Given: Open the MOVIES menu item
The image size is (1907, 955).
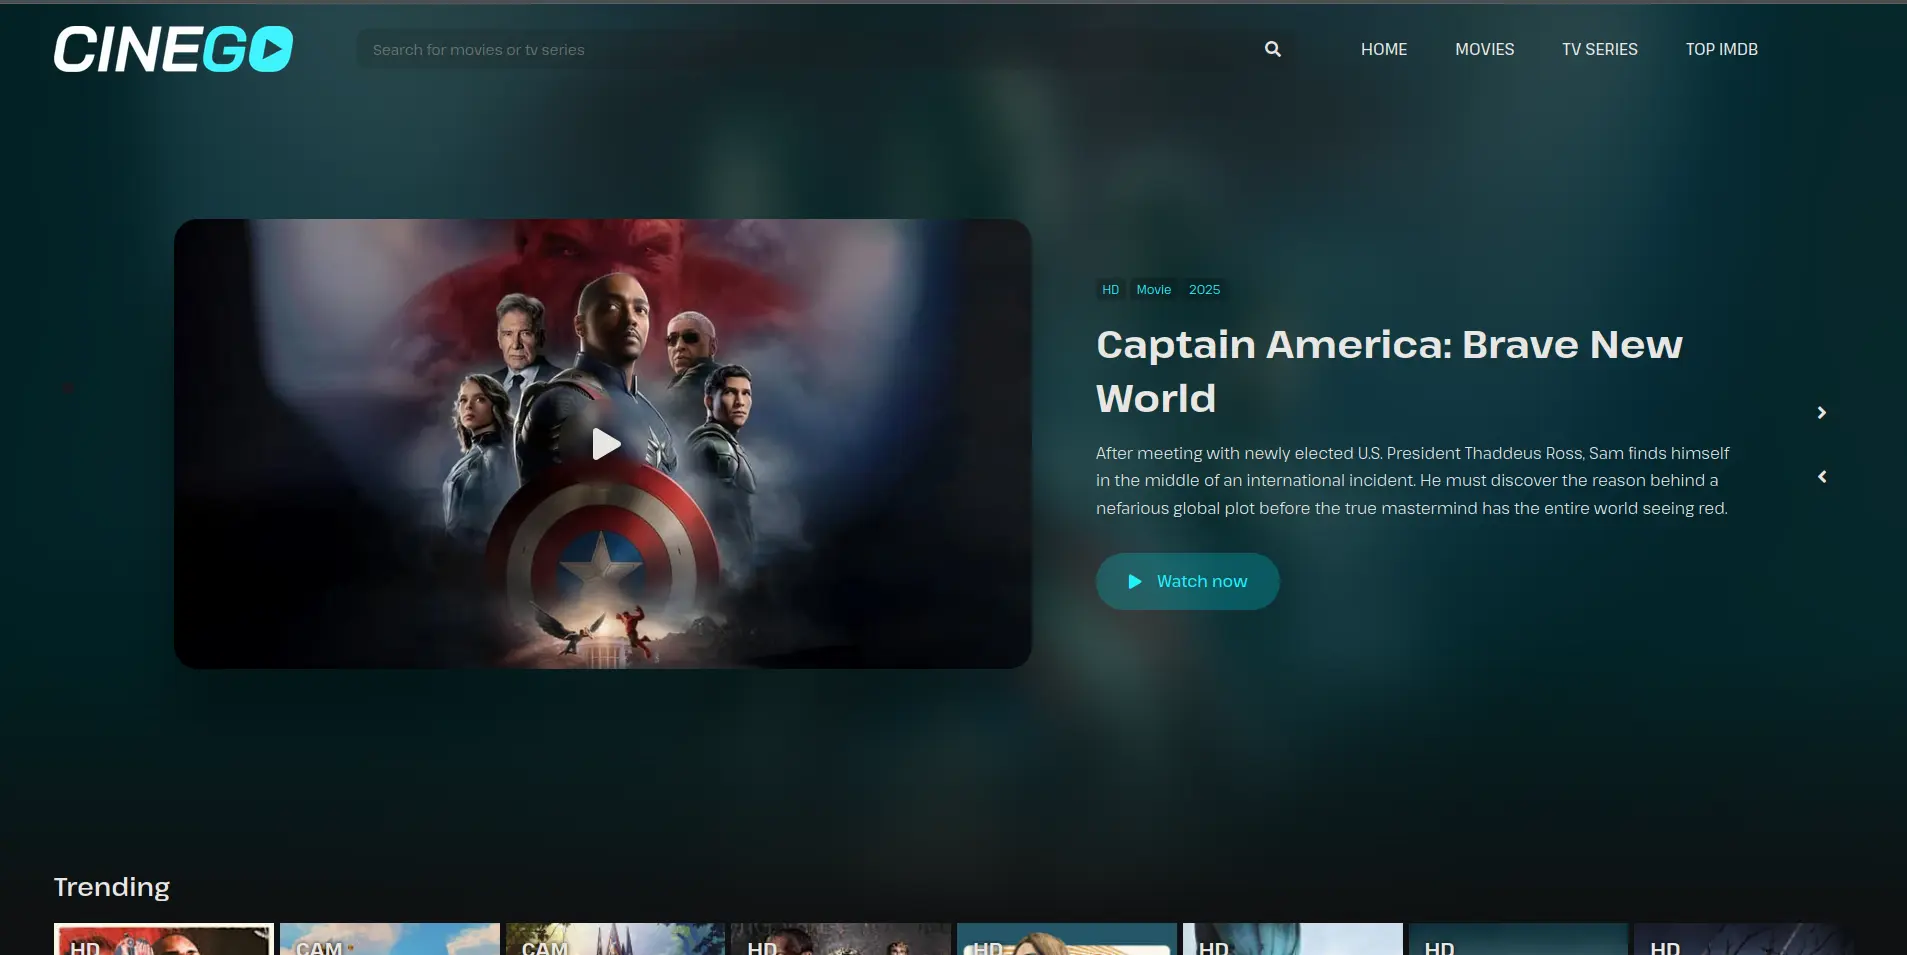Looking at the screenshot, I should (1484, 49).
